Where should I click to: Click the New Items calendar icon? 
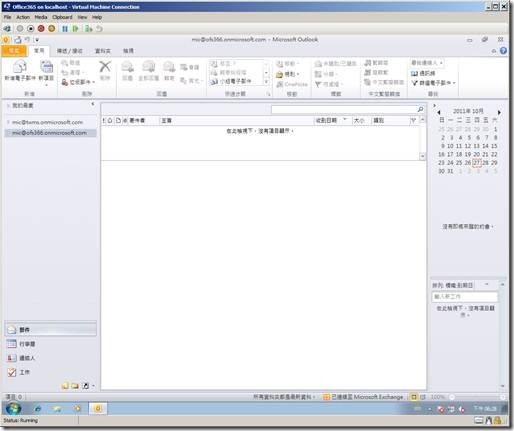46,67
